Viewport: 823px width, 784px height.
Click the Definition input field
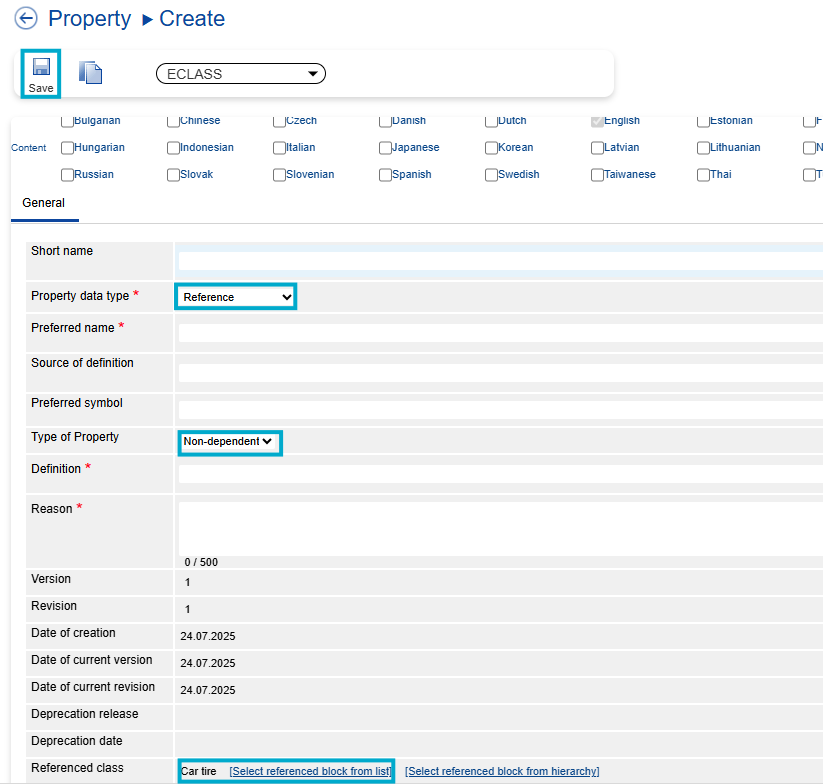500,474
